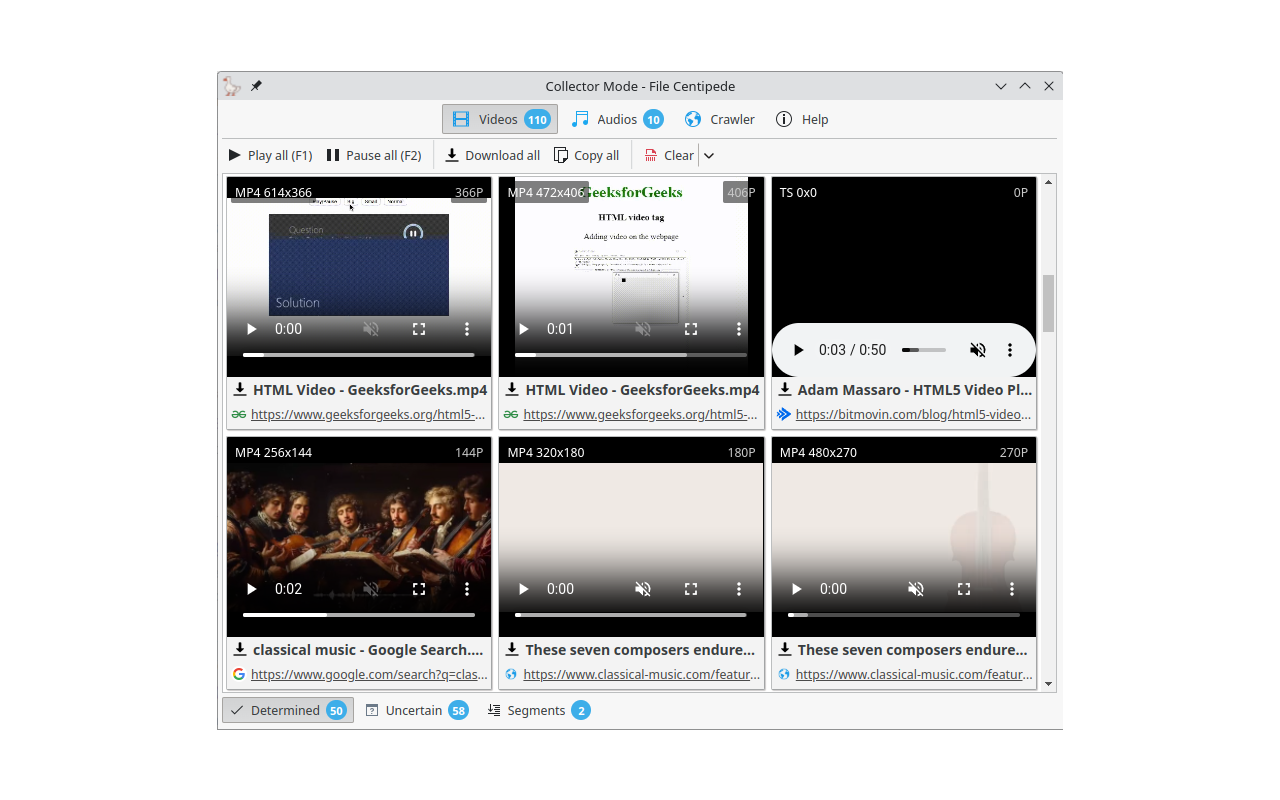The height and width of the screenshot is (800, 1280).
Task: Enter fullscreen on the MP4 614x366 video
Action: 419,329
